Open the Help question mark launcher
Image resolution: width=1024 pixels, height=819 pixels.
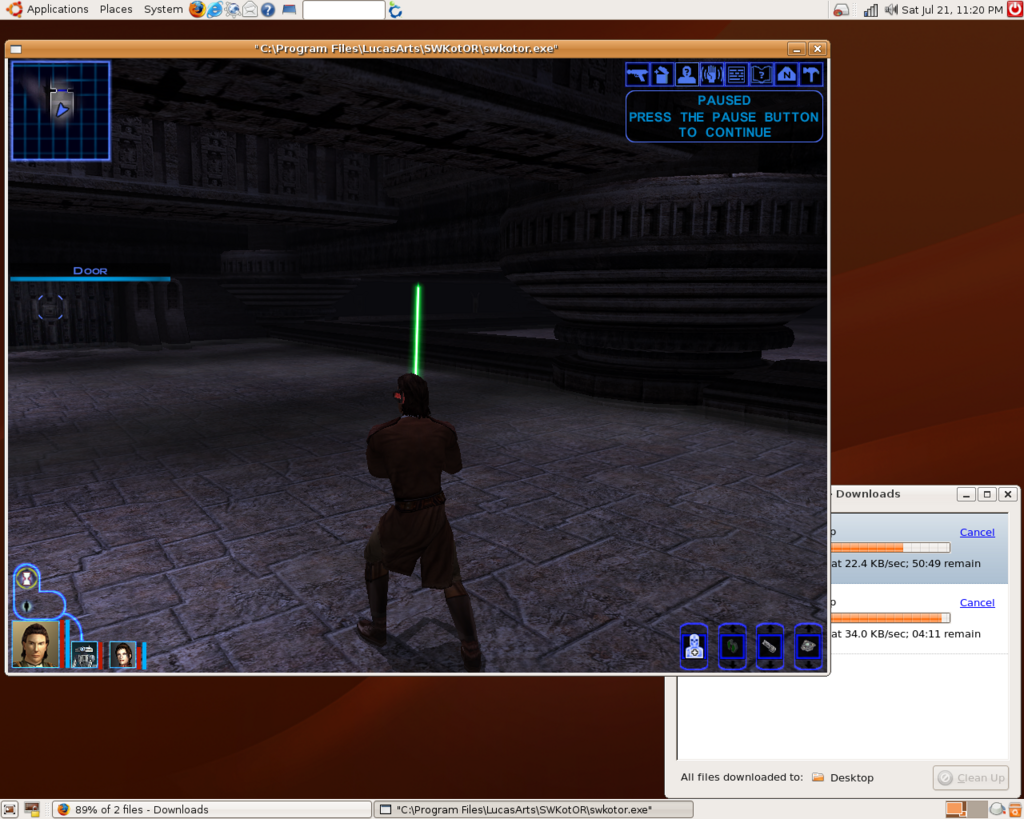[x=268, y=9]
